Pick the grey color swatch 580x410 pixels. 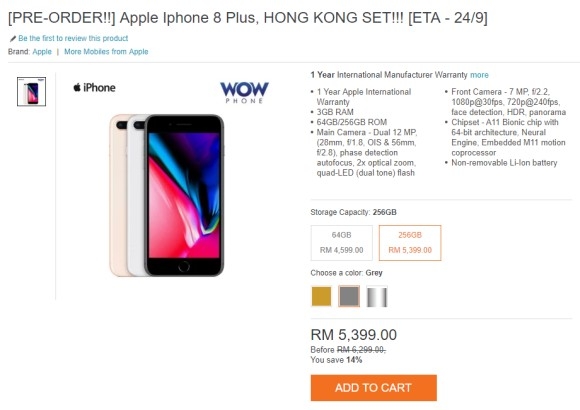click(x=349, y=296)
